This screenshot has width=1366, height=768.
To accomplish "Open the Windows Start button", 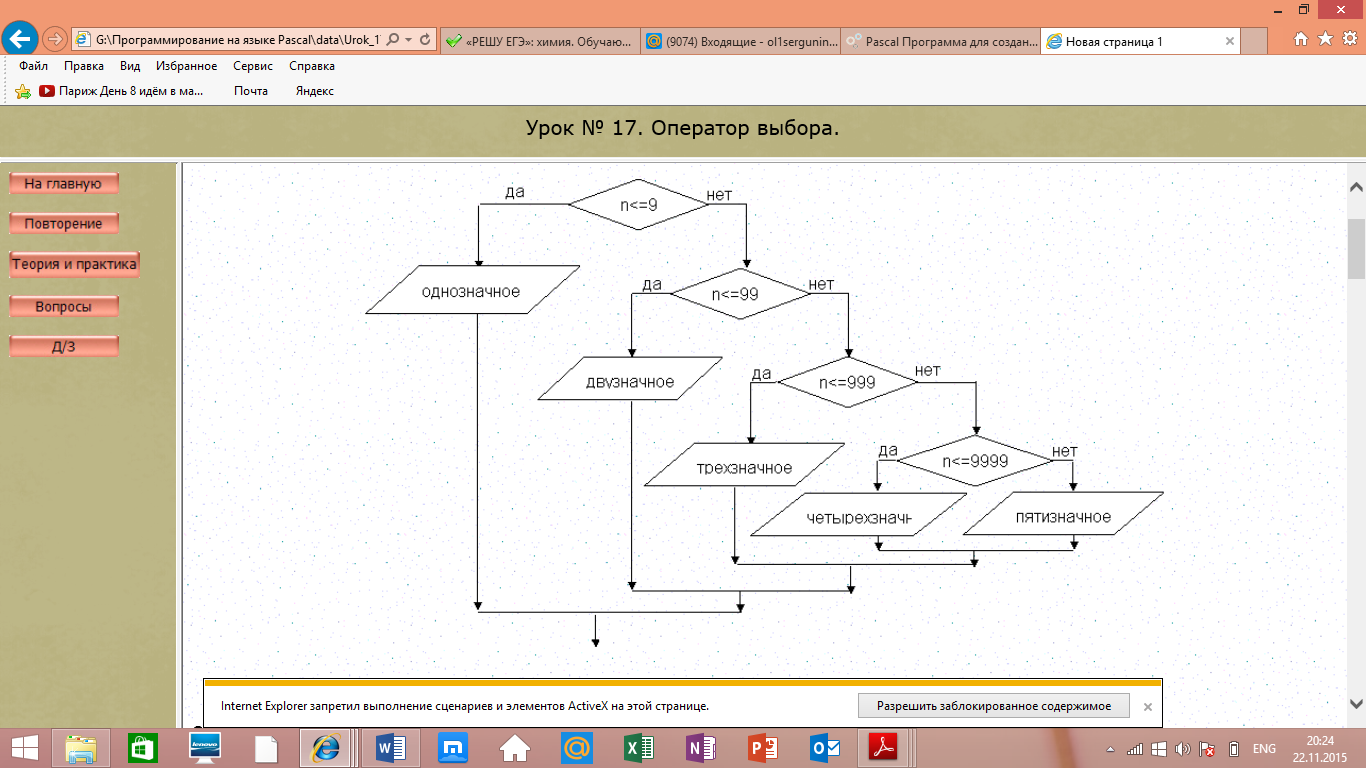I will (x=25, y=747).
